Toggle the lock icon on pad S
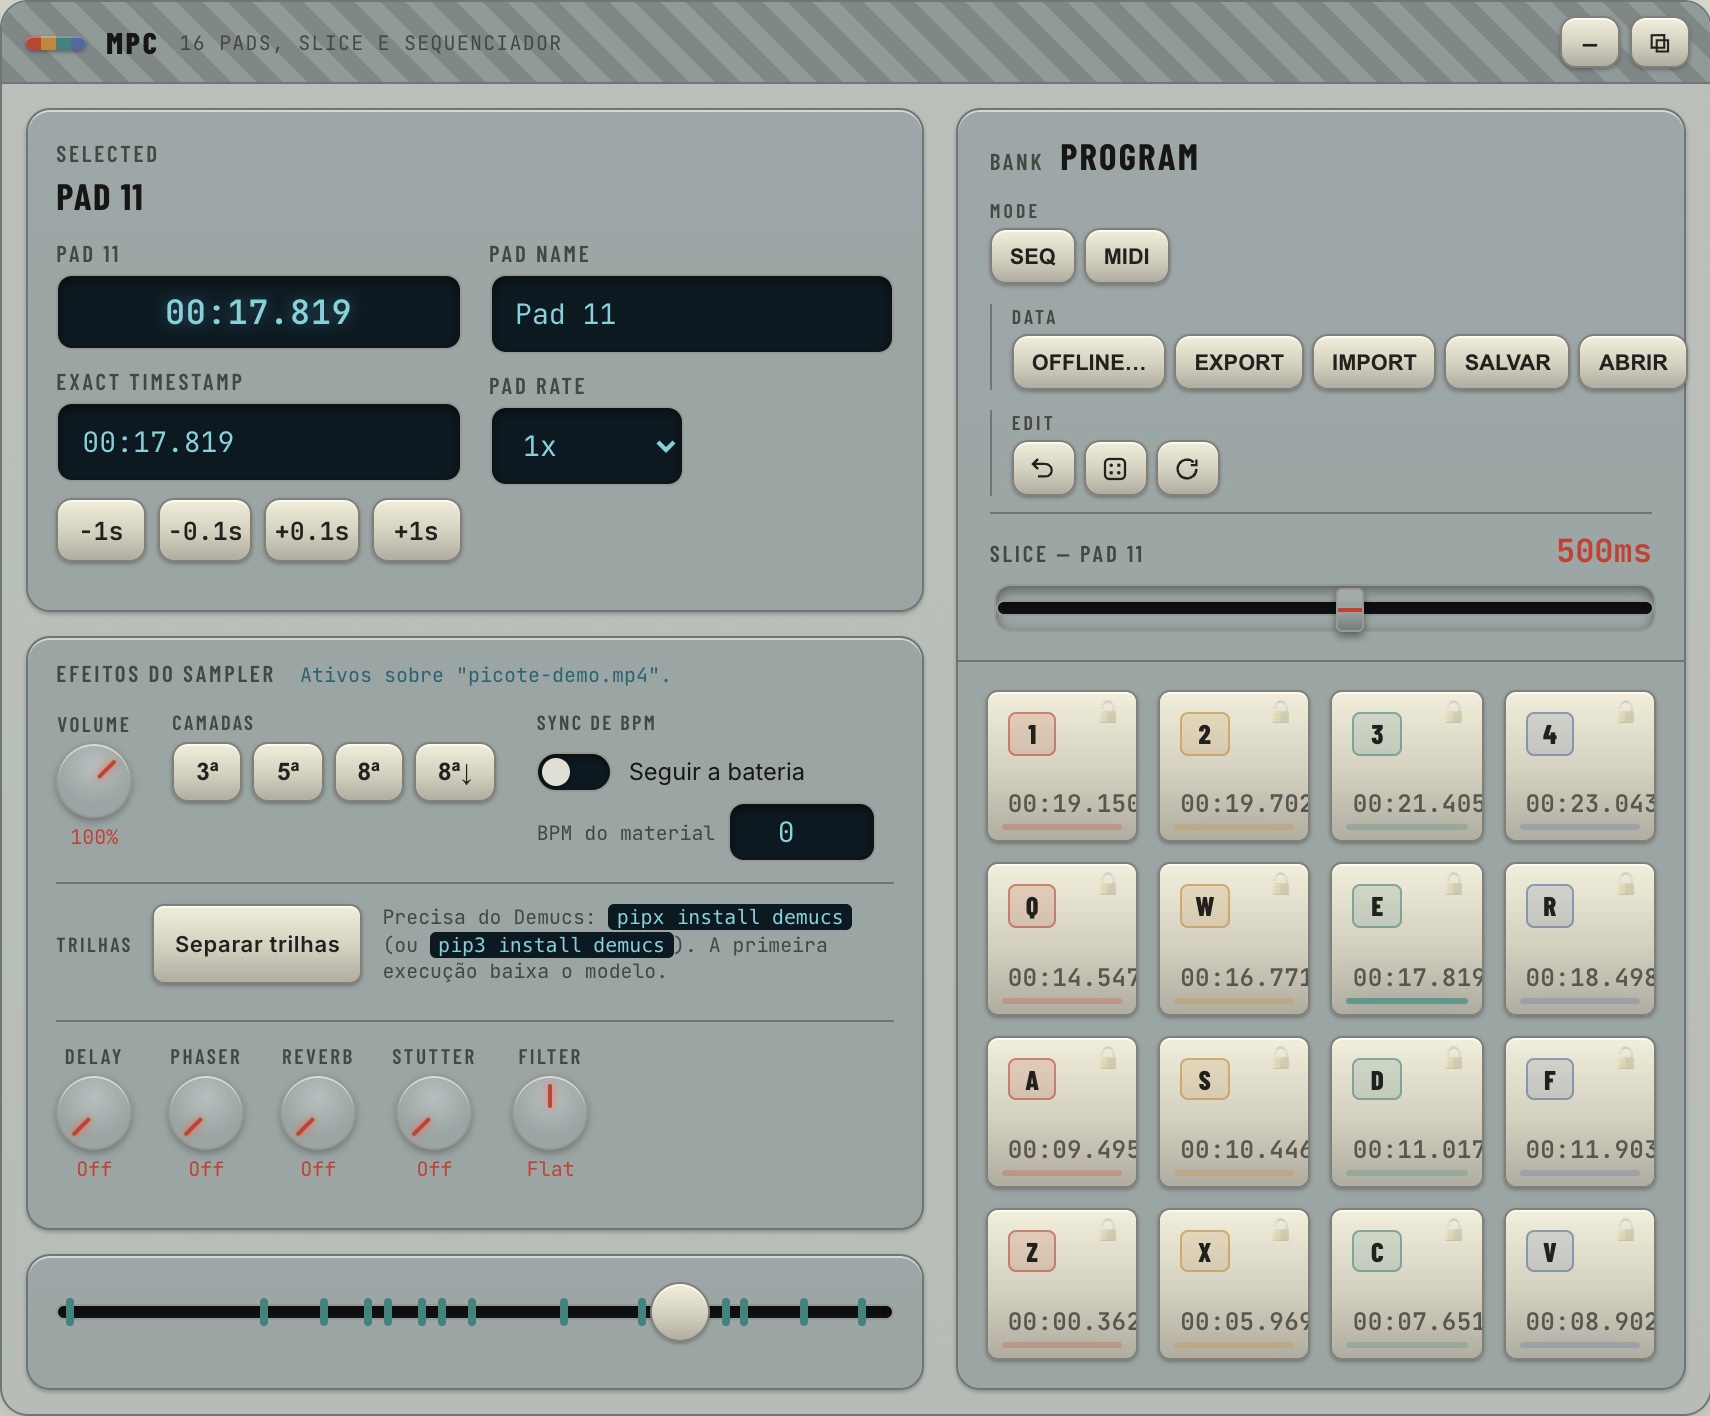This screenshot has width=1710, height=1416. tap(1281, 1058)
